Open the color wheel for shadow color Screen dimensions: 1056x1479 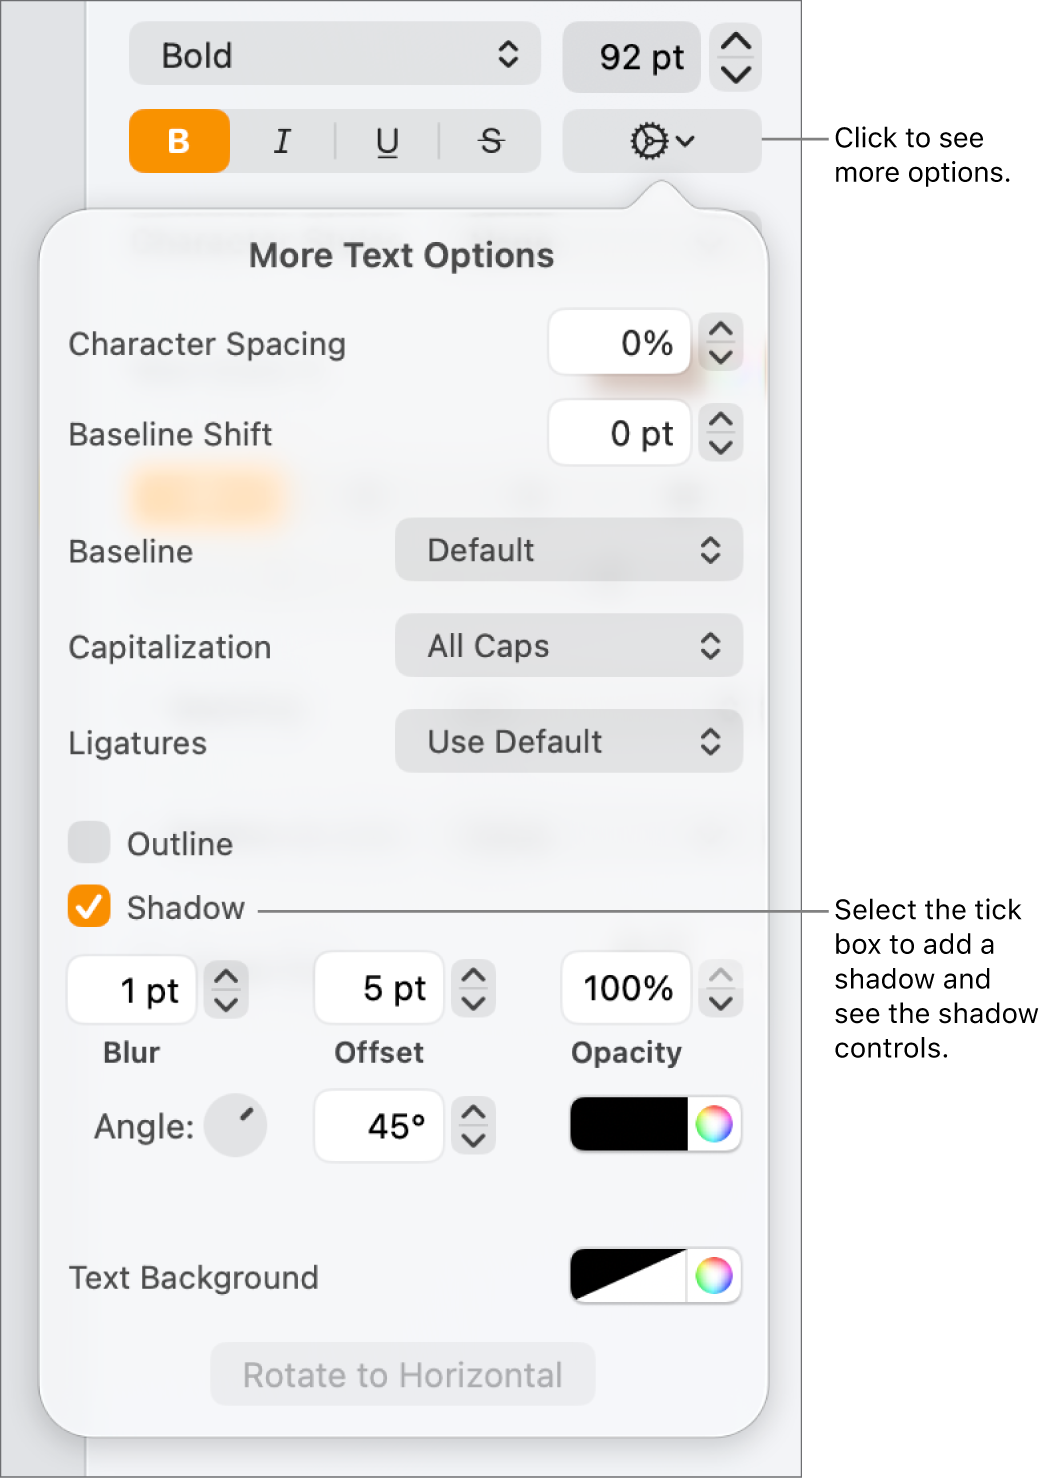coord(716,1125)
